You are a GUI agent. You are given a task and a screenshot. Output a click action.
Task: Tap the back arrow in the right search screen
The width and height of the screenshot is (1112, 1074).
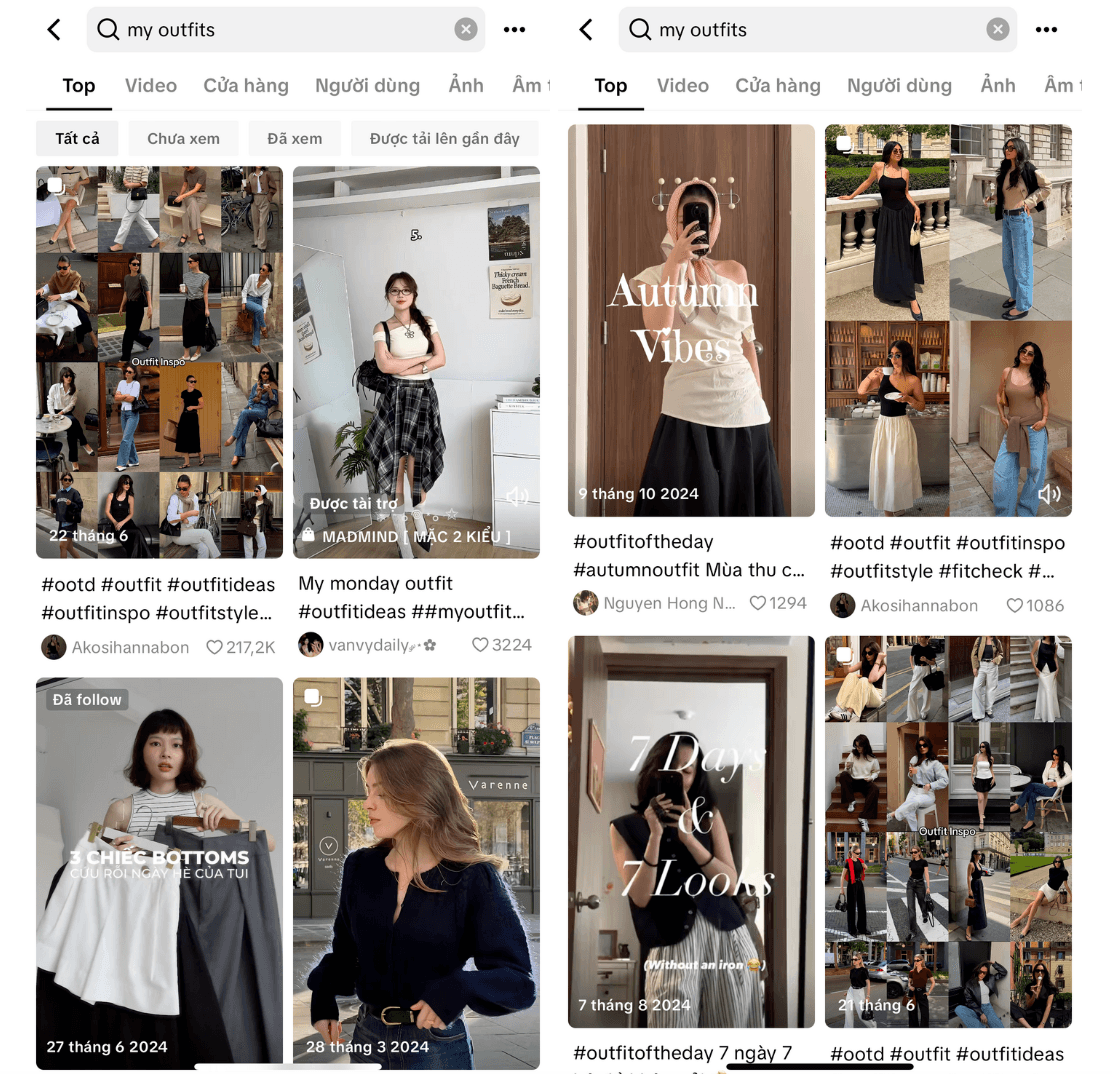(586, 30)
